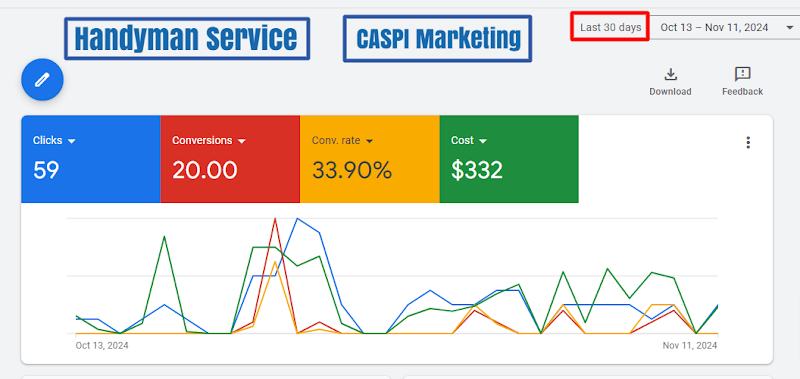
Task: Click the Oct 13, 2024 axis label
Action: tap(102, 346)
